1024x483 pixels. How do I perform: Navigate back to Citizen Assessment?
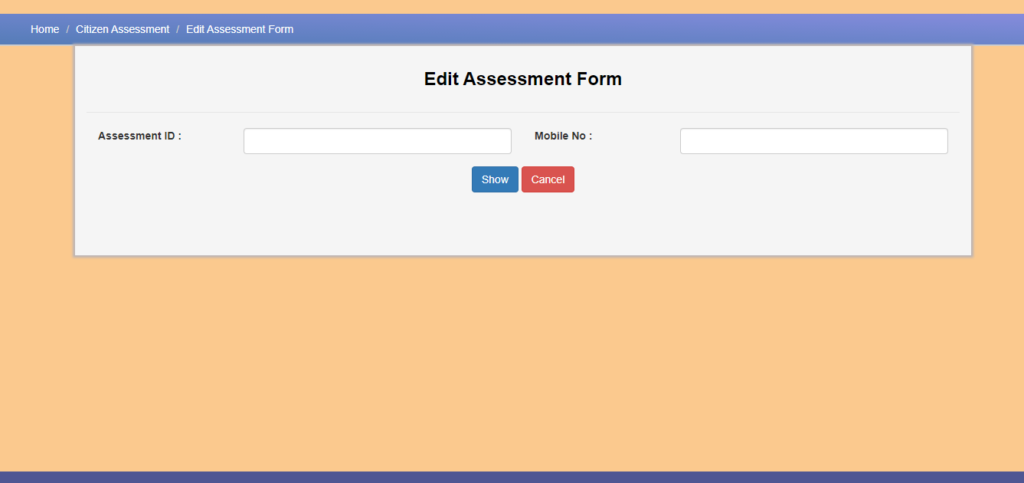[122, 29]
